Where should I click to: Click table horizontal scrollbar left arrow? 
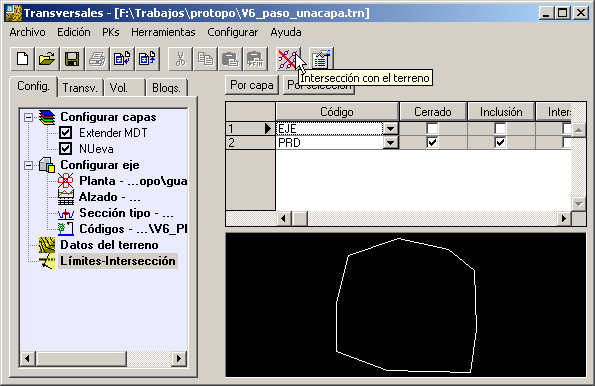(x=283, y=218)
